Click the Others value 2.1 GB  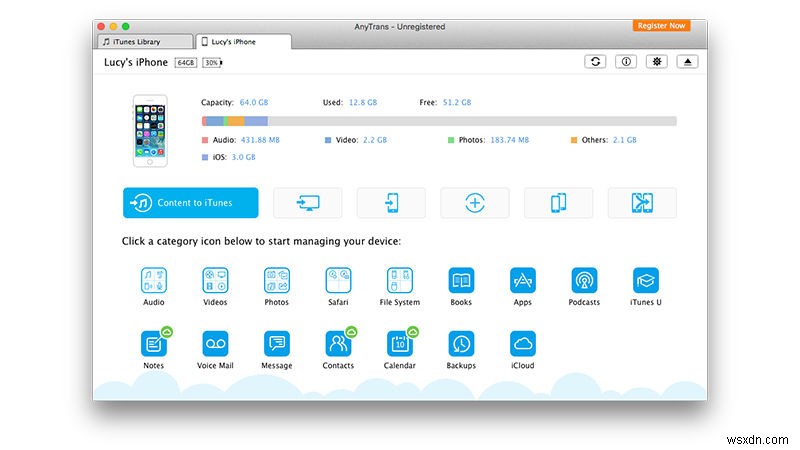pyautogui.click(x=624, y=140)
